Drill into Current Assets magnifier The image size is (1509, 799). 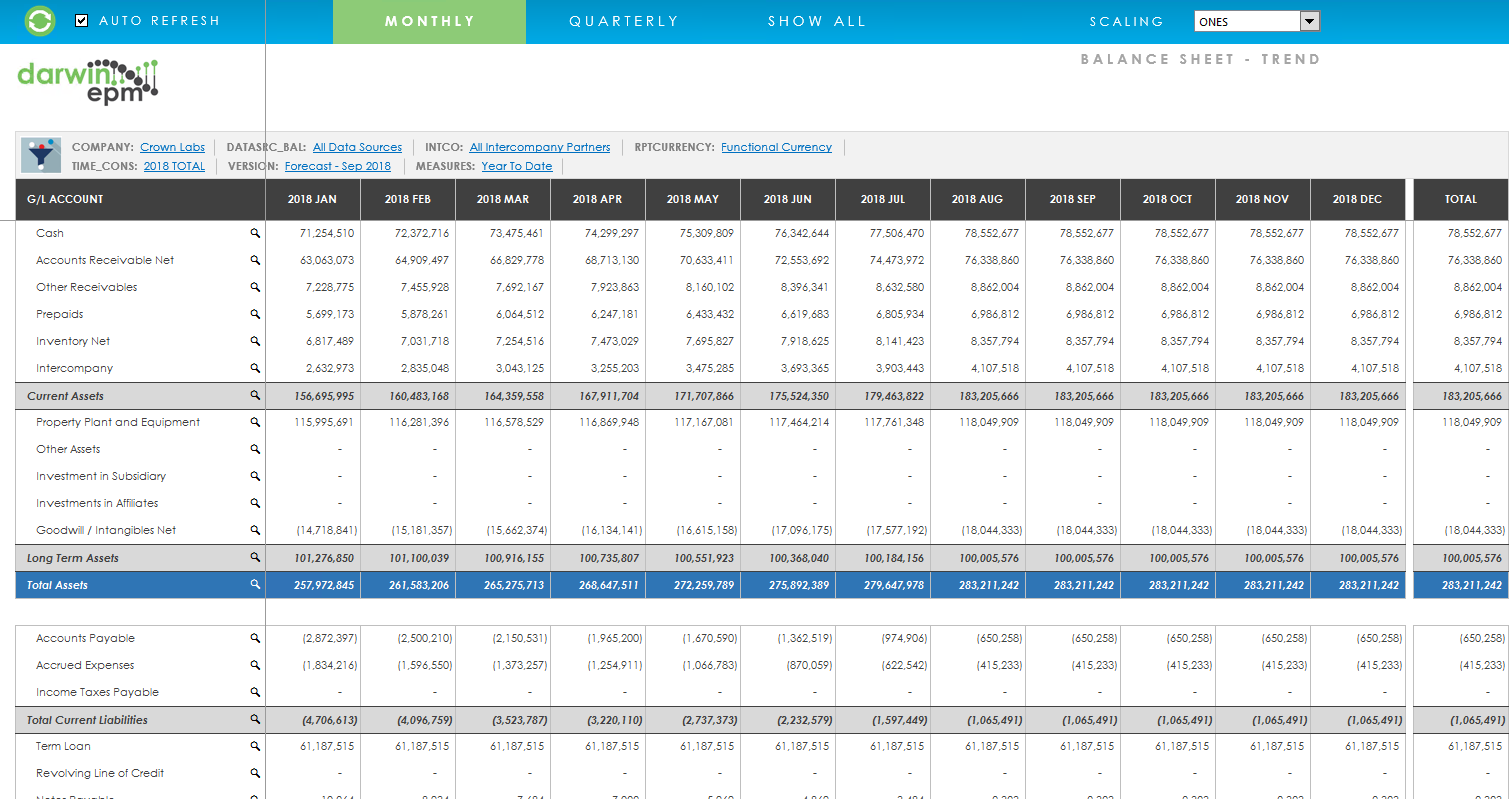point(255,396)
